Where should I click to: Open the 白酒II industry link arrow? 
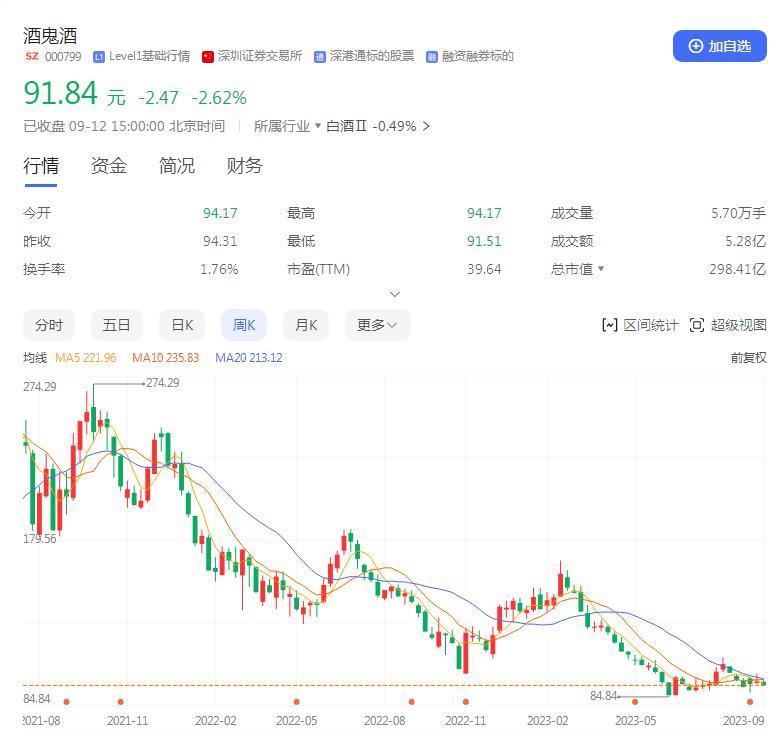[x=426, y=126]
